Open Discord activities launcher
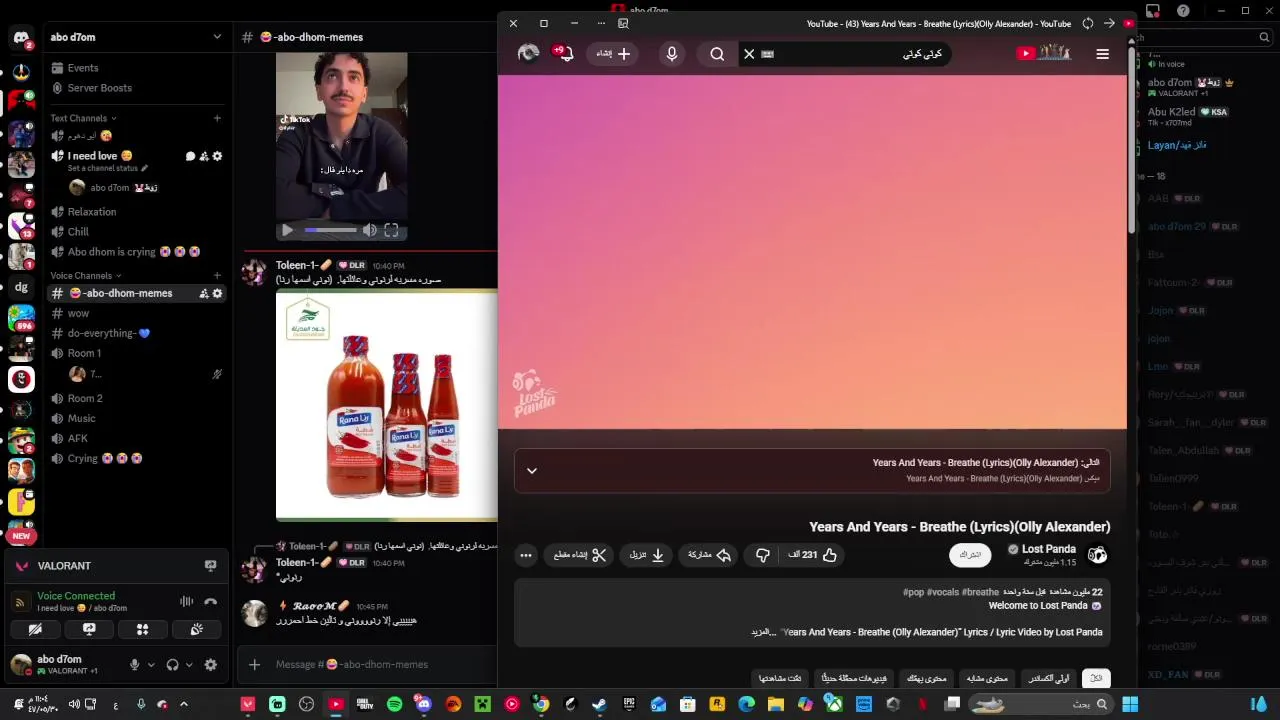This screenshot has width=1280, height=720. coord(142,629)
